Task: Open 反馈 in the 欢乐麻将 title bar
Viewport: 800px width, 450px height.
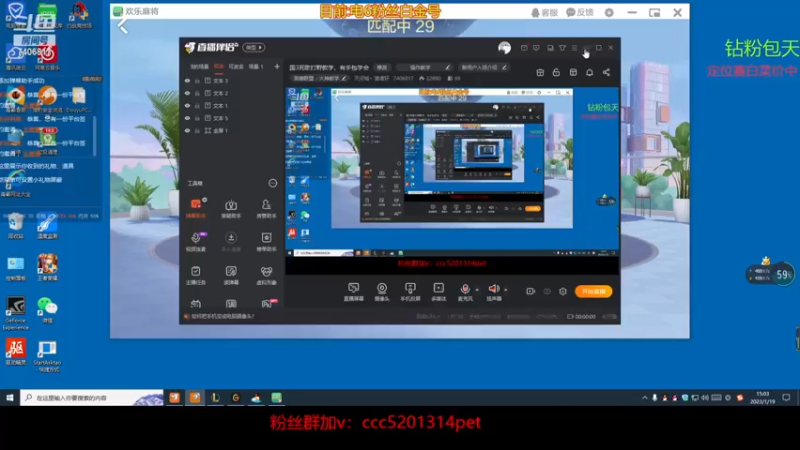Action: [580, 12]
